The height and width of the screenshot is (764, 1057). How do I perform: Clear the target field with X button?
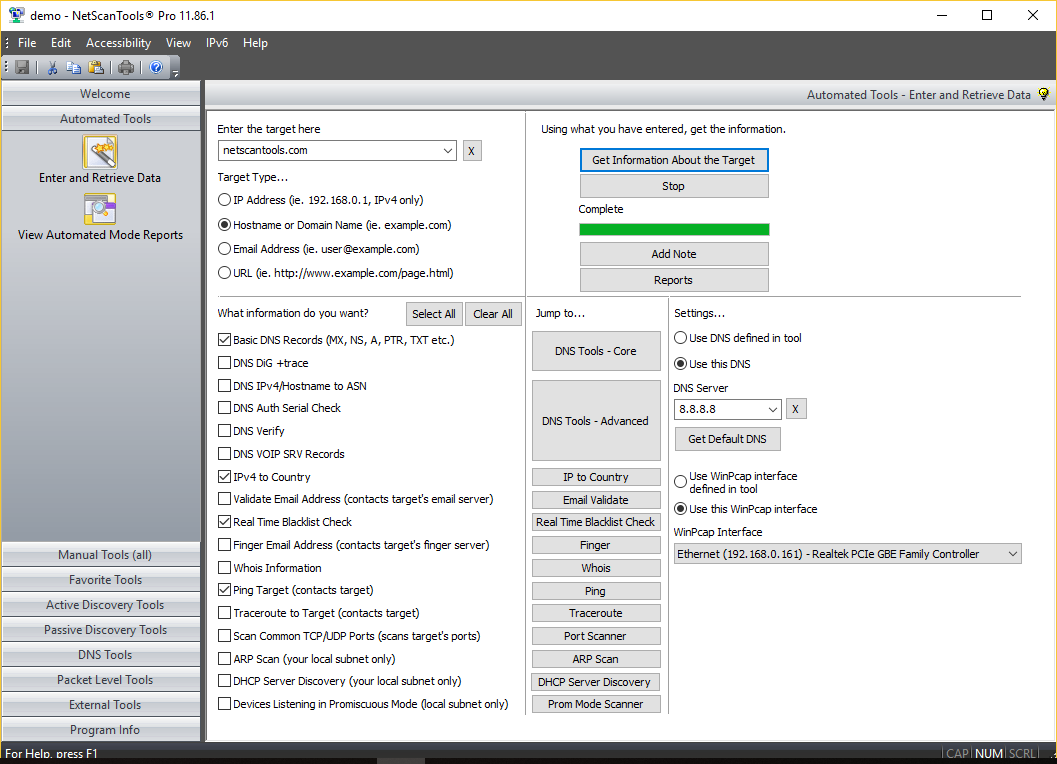point(472,151)
